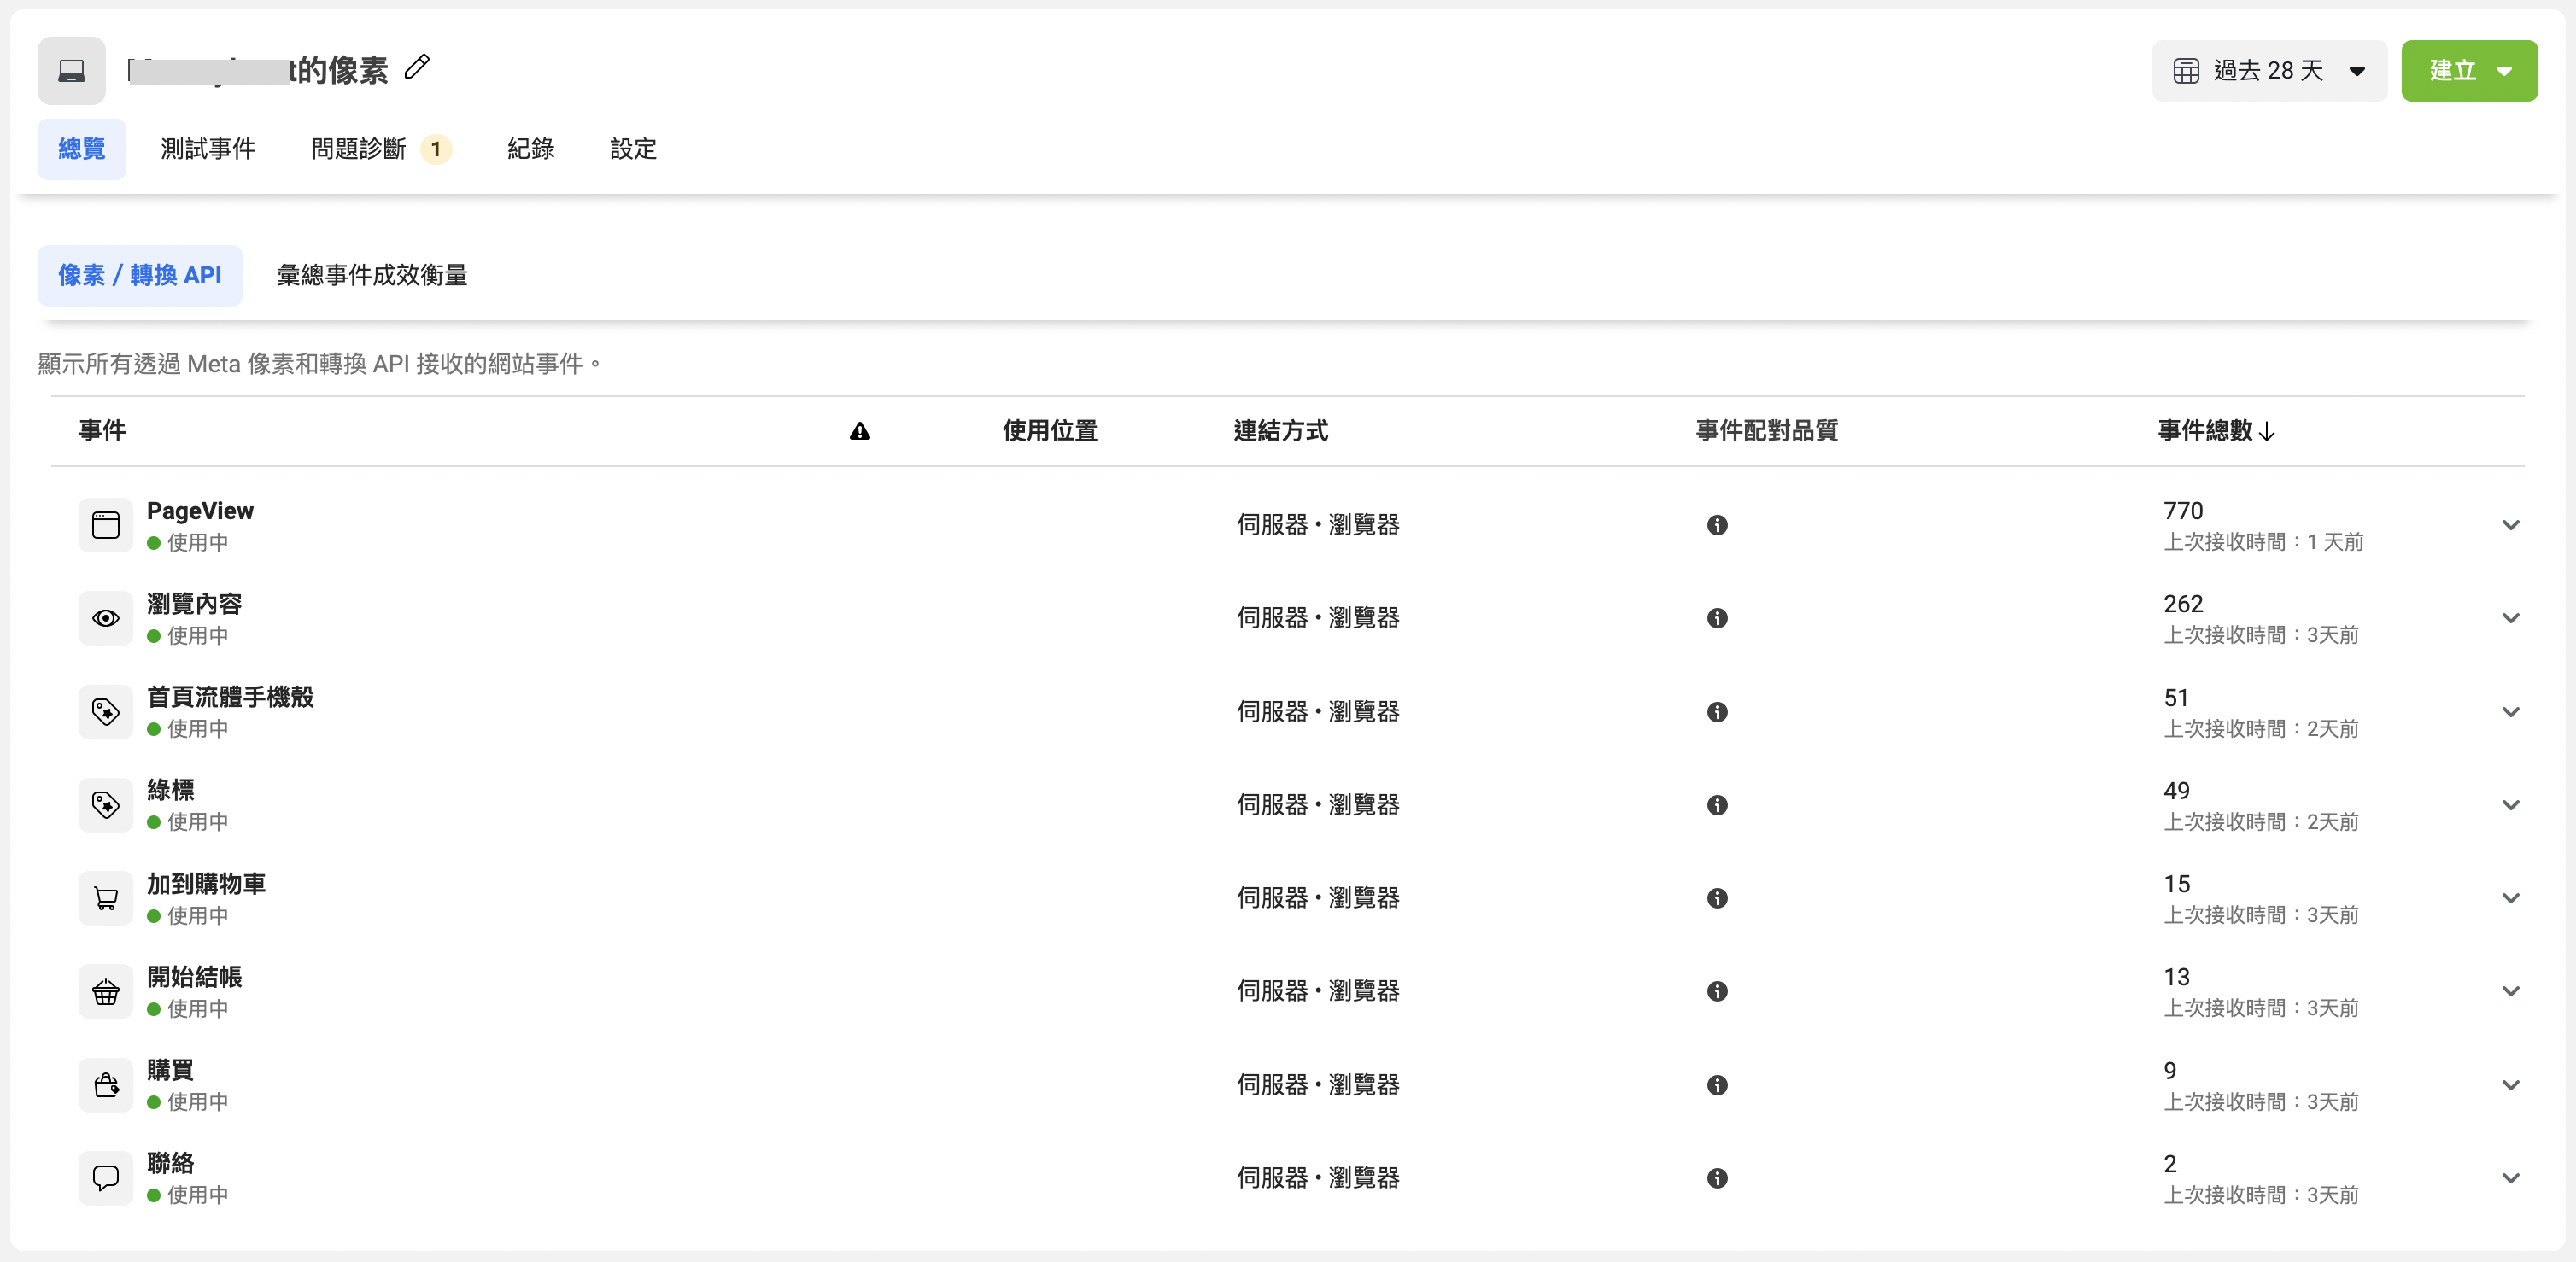Expand the 聯絡 event row chevron
The height and width of the screenshot is (1262, 2576).
pos(2510,1178)
